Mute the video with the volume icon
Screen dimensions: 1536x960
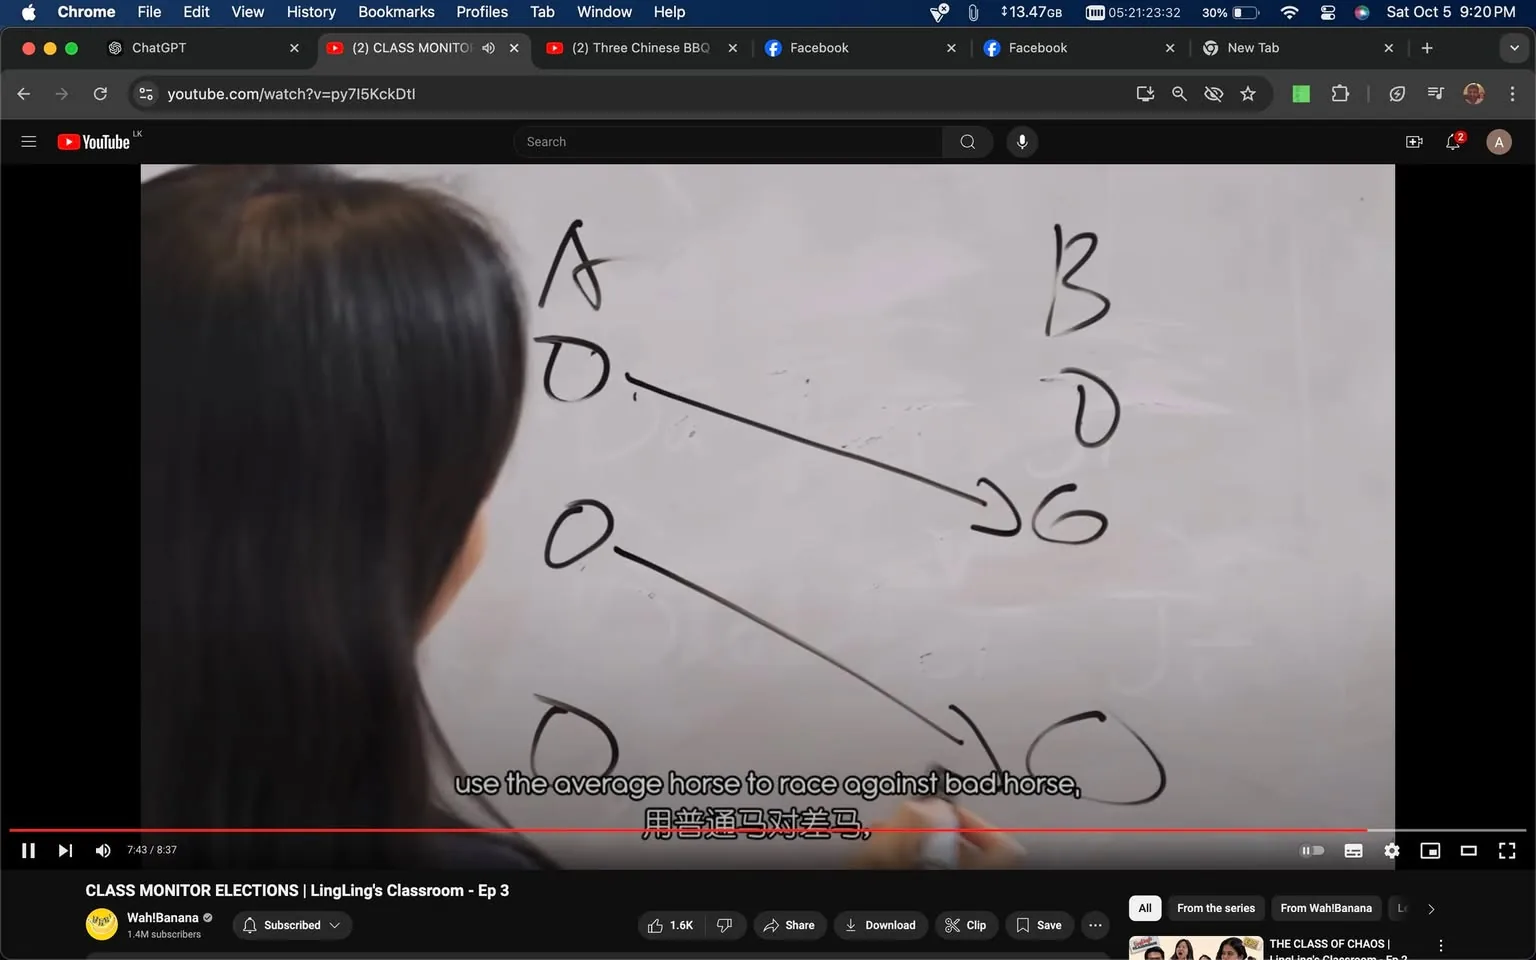[102, 850]
